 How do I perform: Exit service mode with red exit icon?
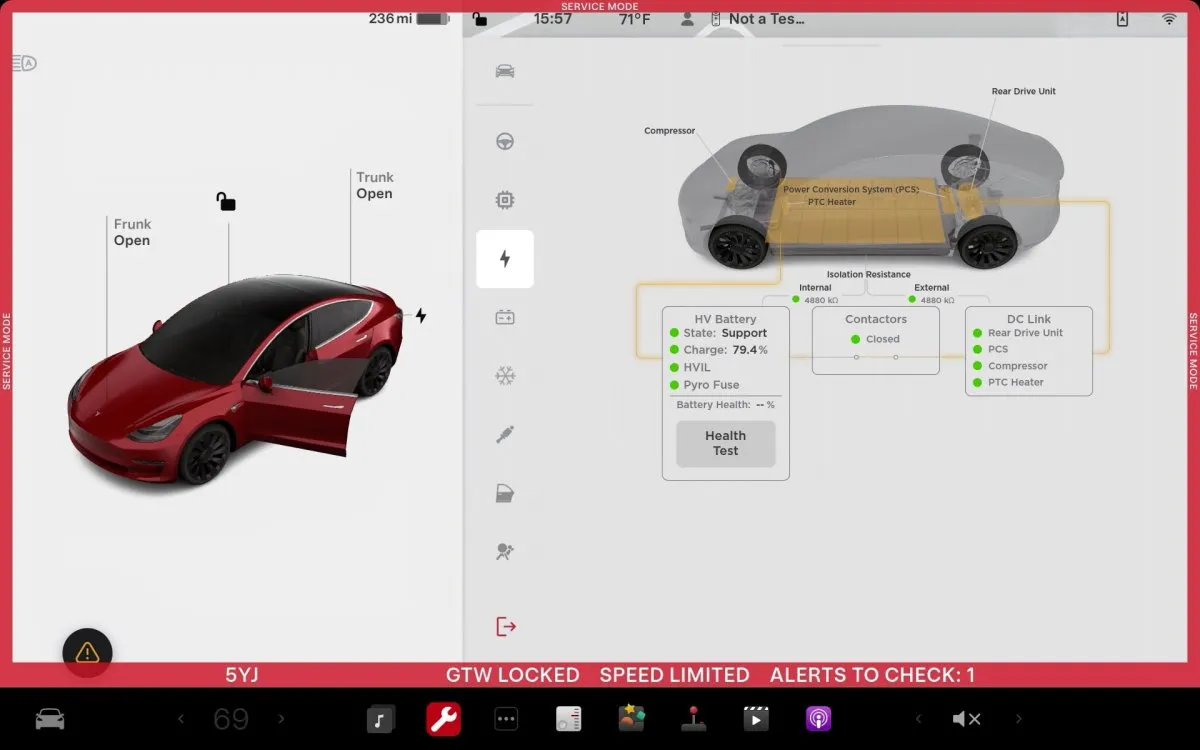click(506, 627)
